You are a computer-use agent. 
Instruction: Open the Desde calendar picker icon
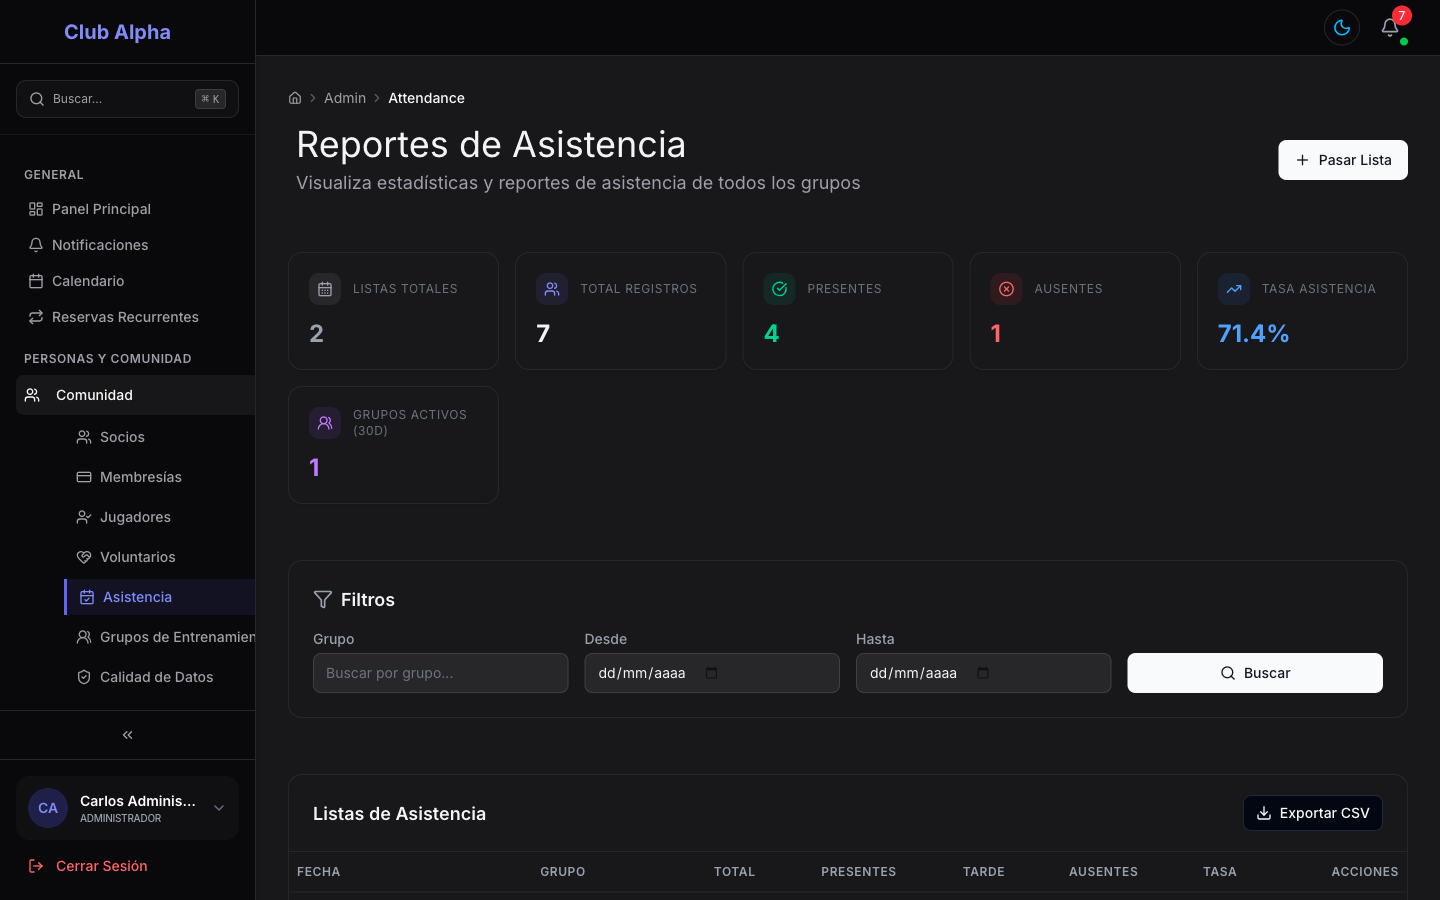pyautogui.click(x=711, y=673)
